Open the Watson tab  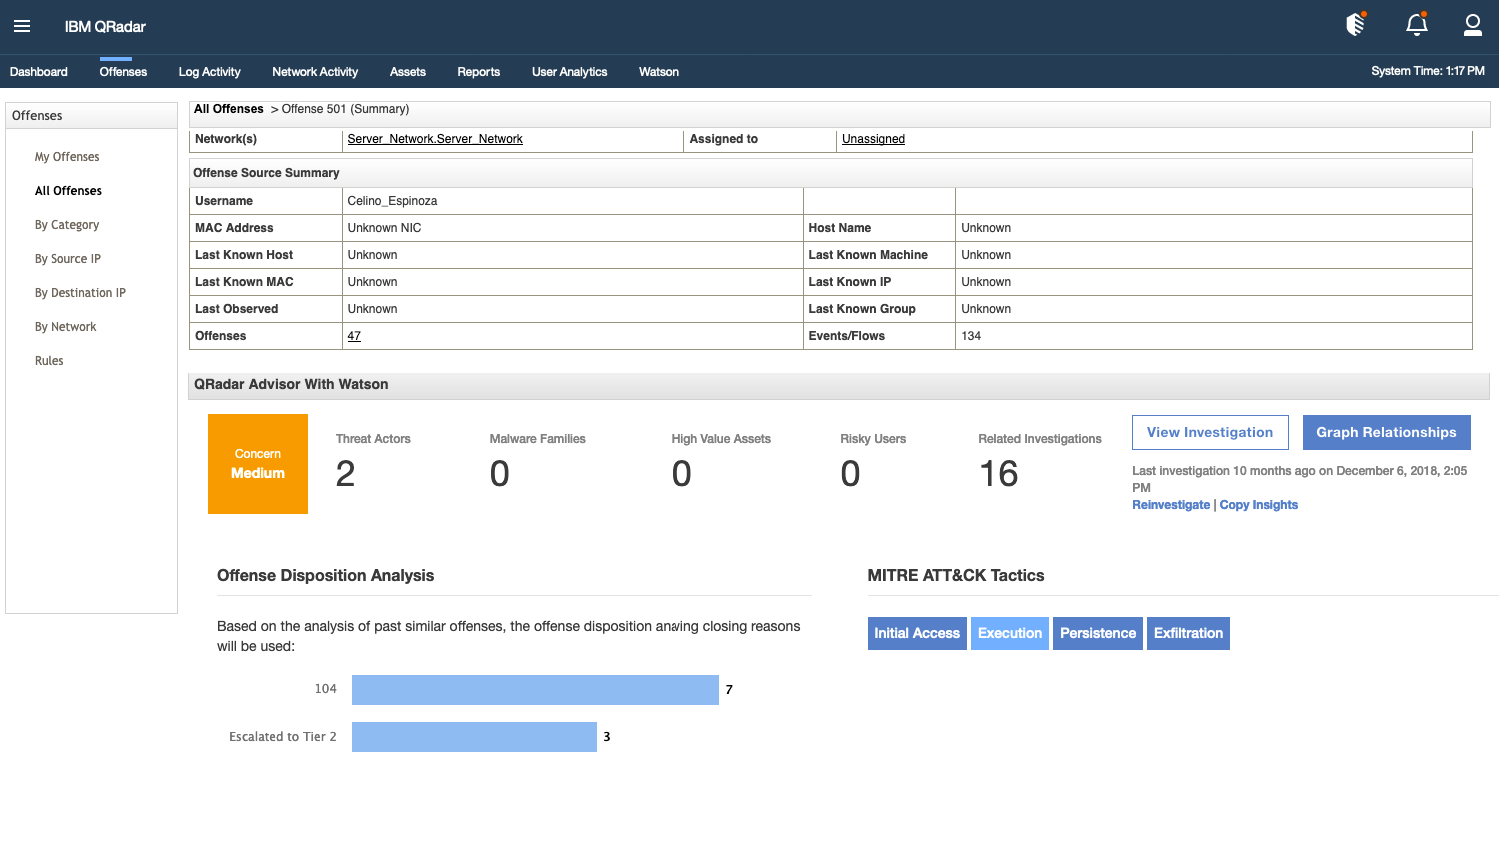pyautogui.click(x=659, y=72)
